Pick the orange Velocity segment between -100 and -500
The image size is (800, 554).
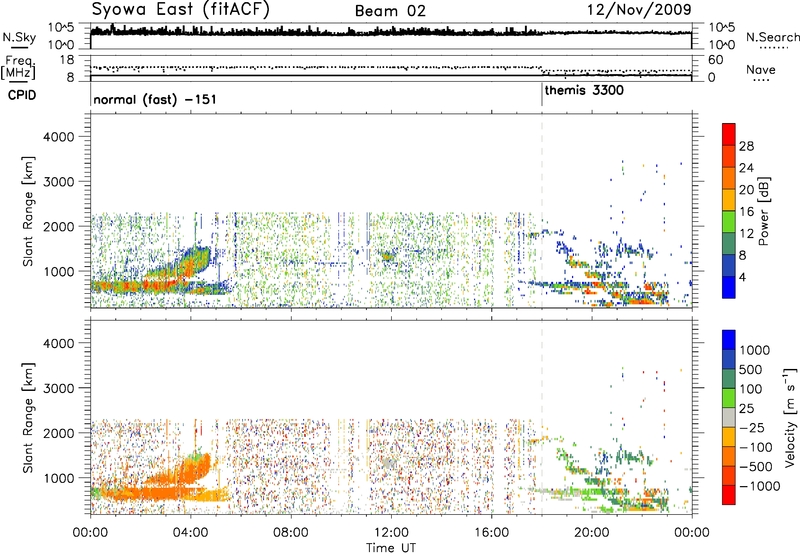729,456
